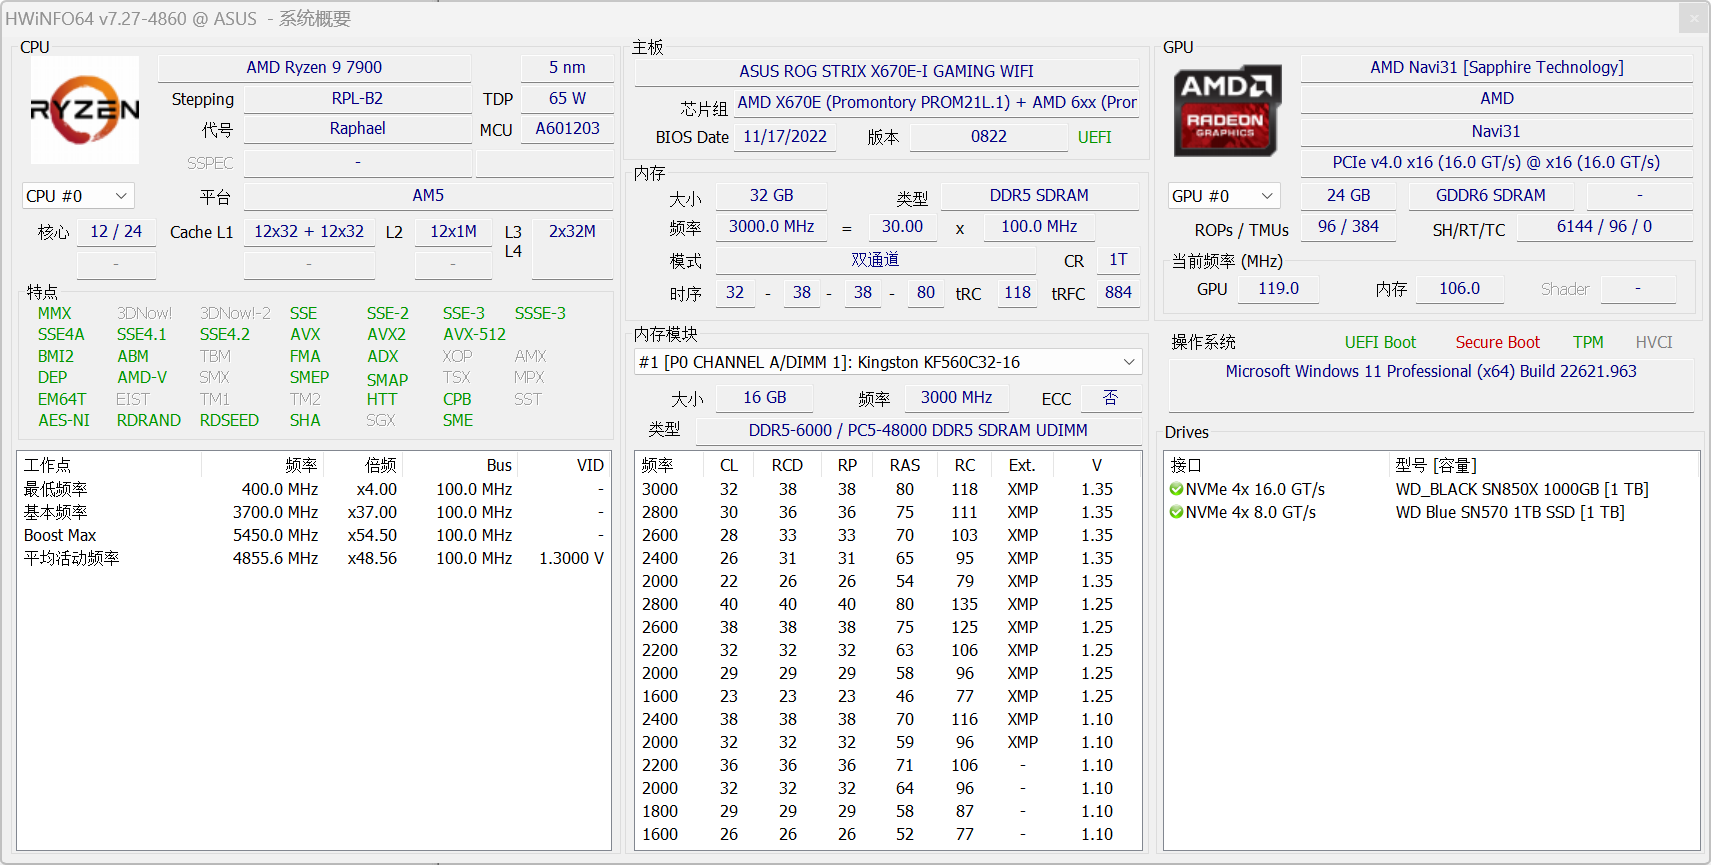Click the 32 GB memory size value
Image resolution: width=1711 pixels, height=865 pixels.
point(771,195)
